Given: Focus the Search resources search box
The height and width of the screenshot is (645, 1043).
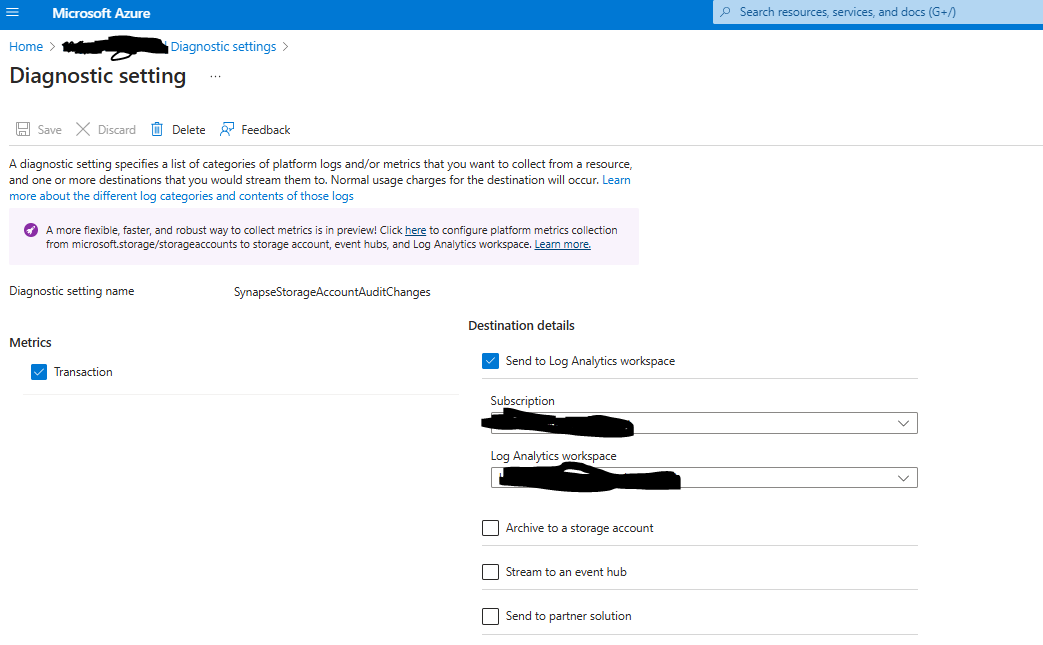Looking at the screenshot, I should click(877, 12).
